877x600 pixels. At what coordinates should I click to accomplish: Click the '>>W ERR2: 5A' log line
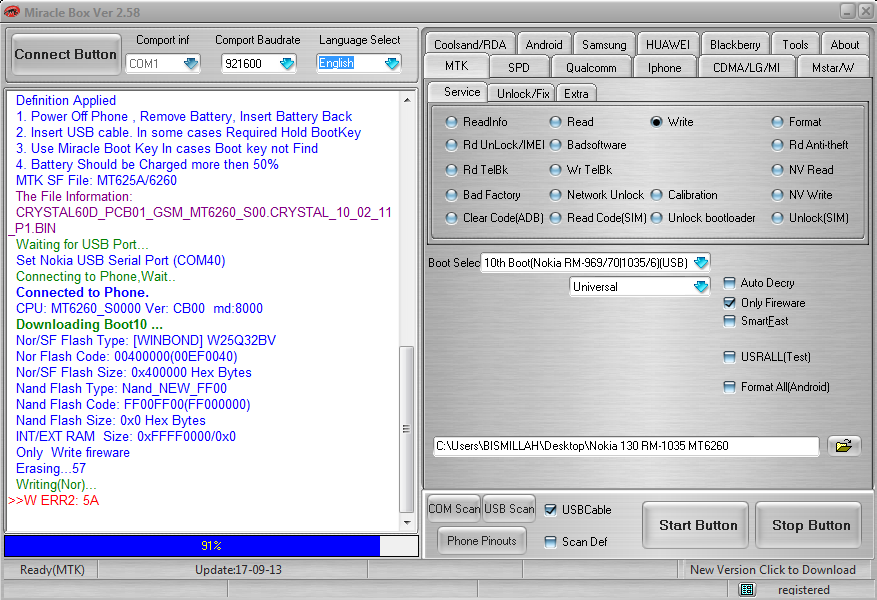[x=54, y=500]
